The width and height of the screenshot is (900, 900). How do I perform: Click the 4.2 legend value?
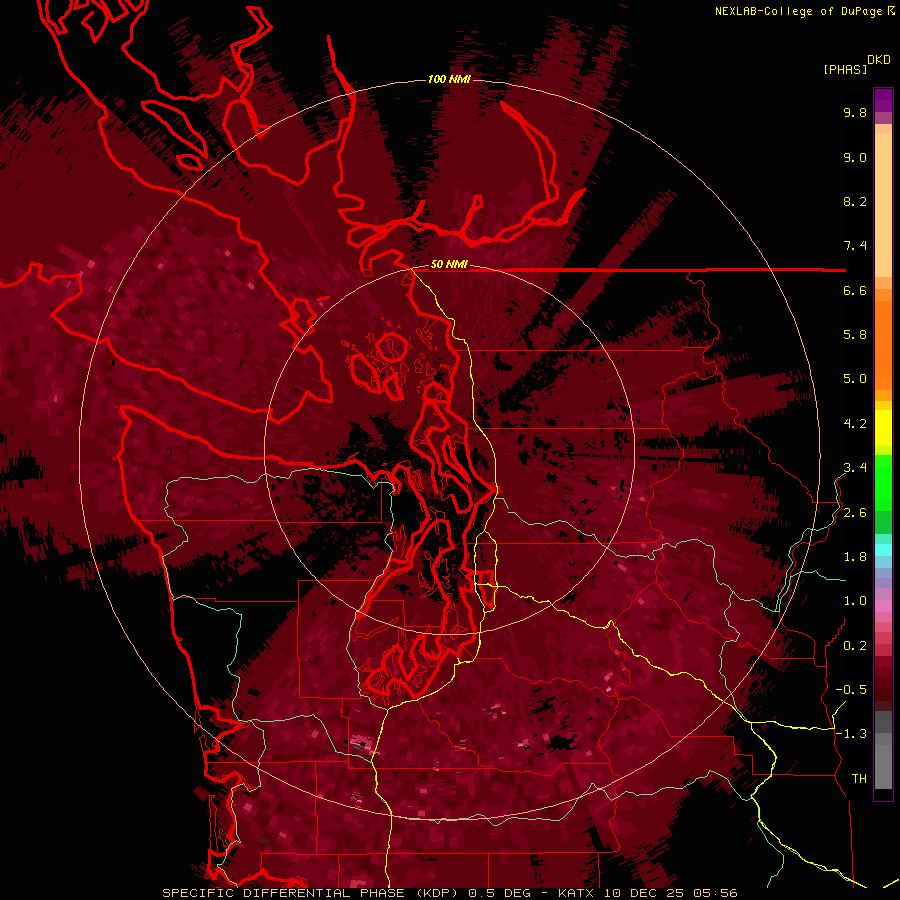click(855, 424)
